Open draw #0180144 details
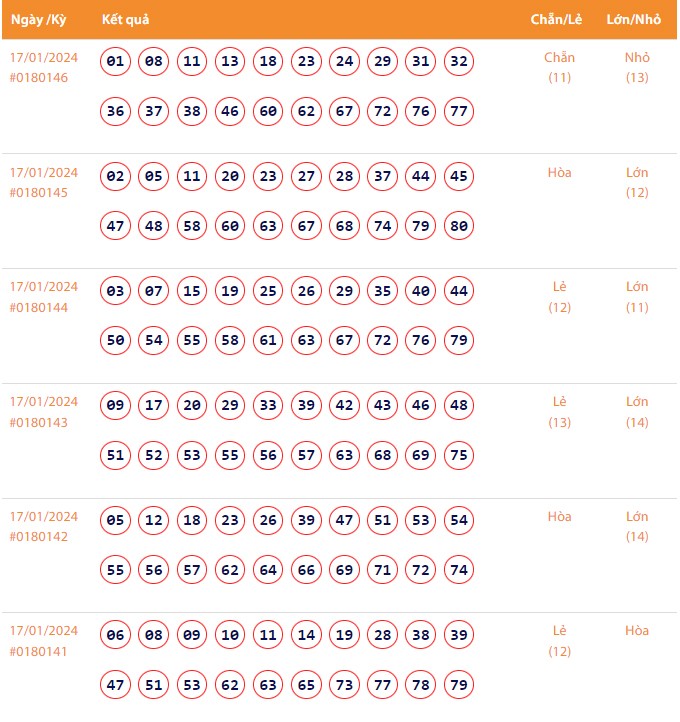 39,307
